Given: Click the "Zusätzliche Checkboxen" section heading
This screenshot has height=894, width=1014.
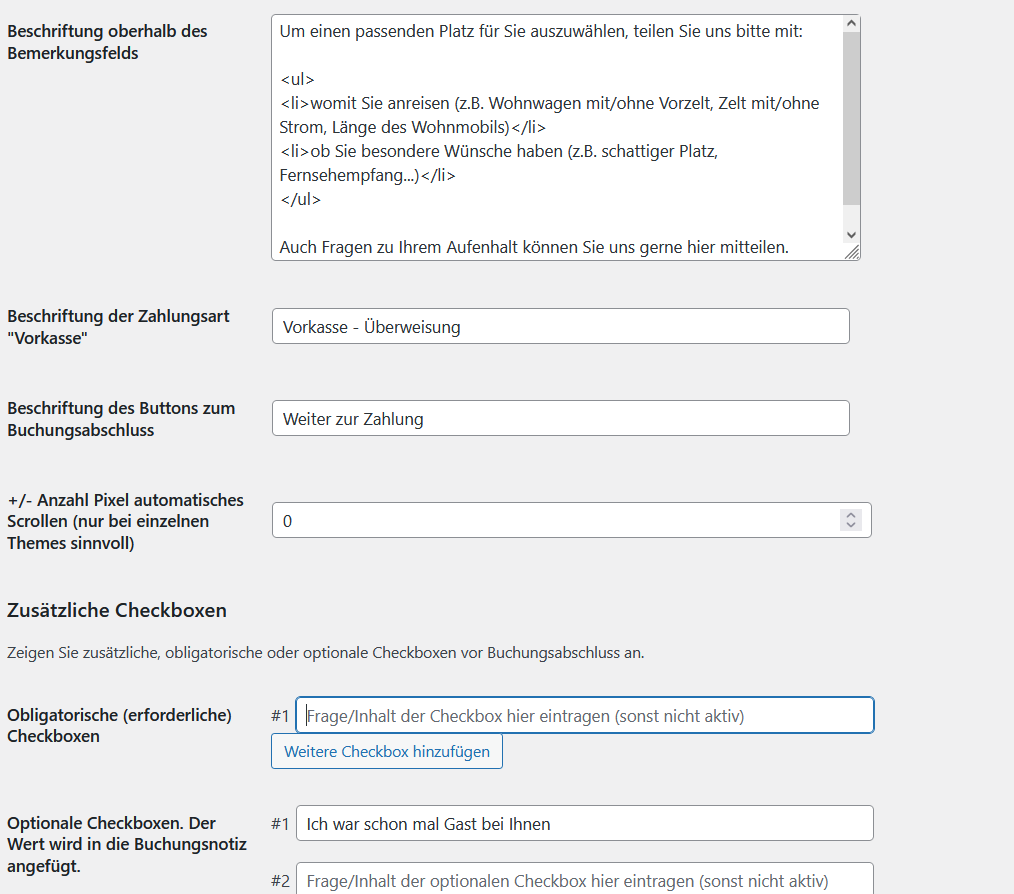Looking at the screenshot, I should (x=117, y=610).
